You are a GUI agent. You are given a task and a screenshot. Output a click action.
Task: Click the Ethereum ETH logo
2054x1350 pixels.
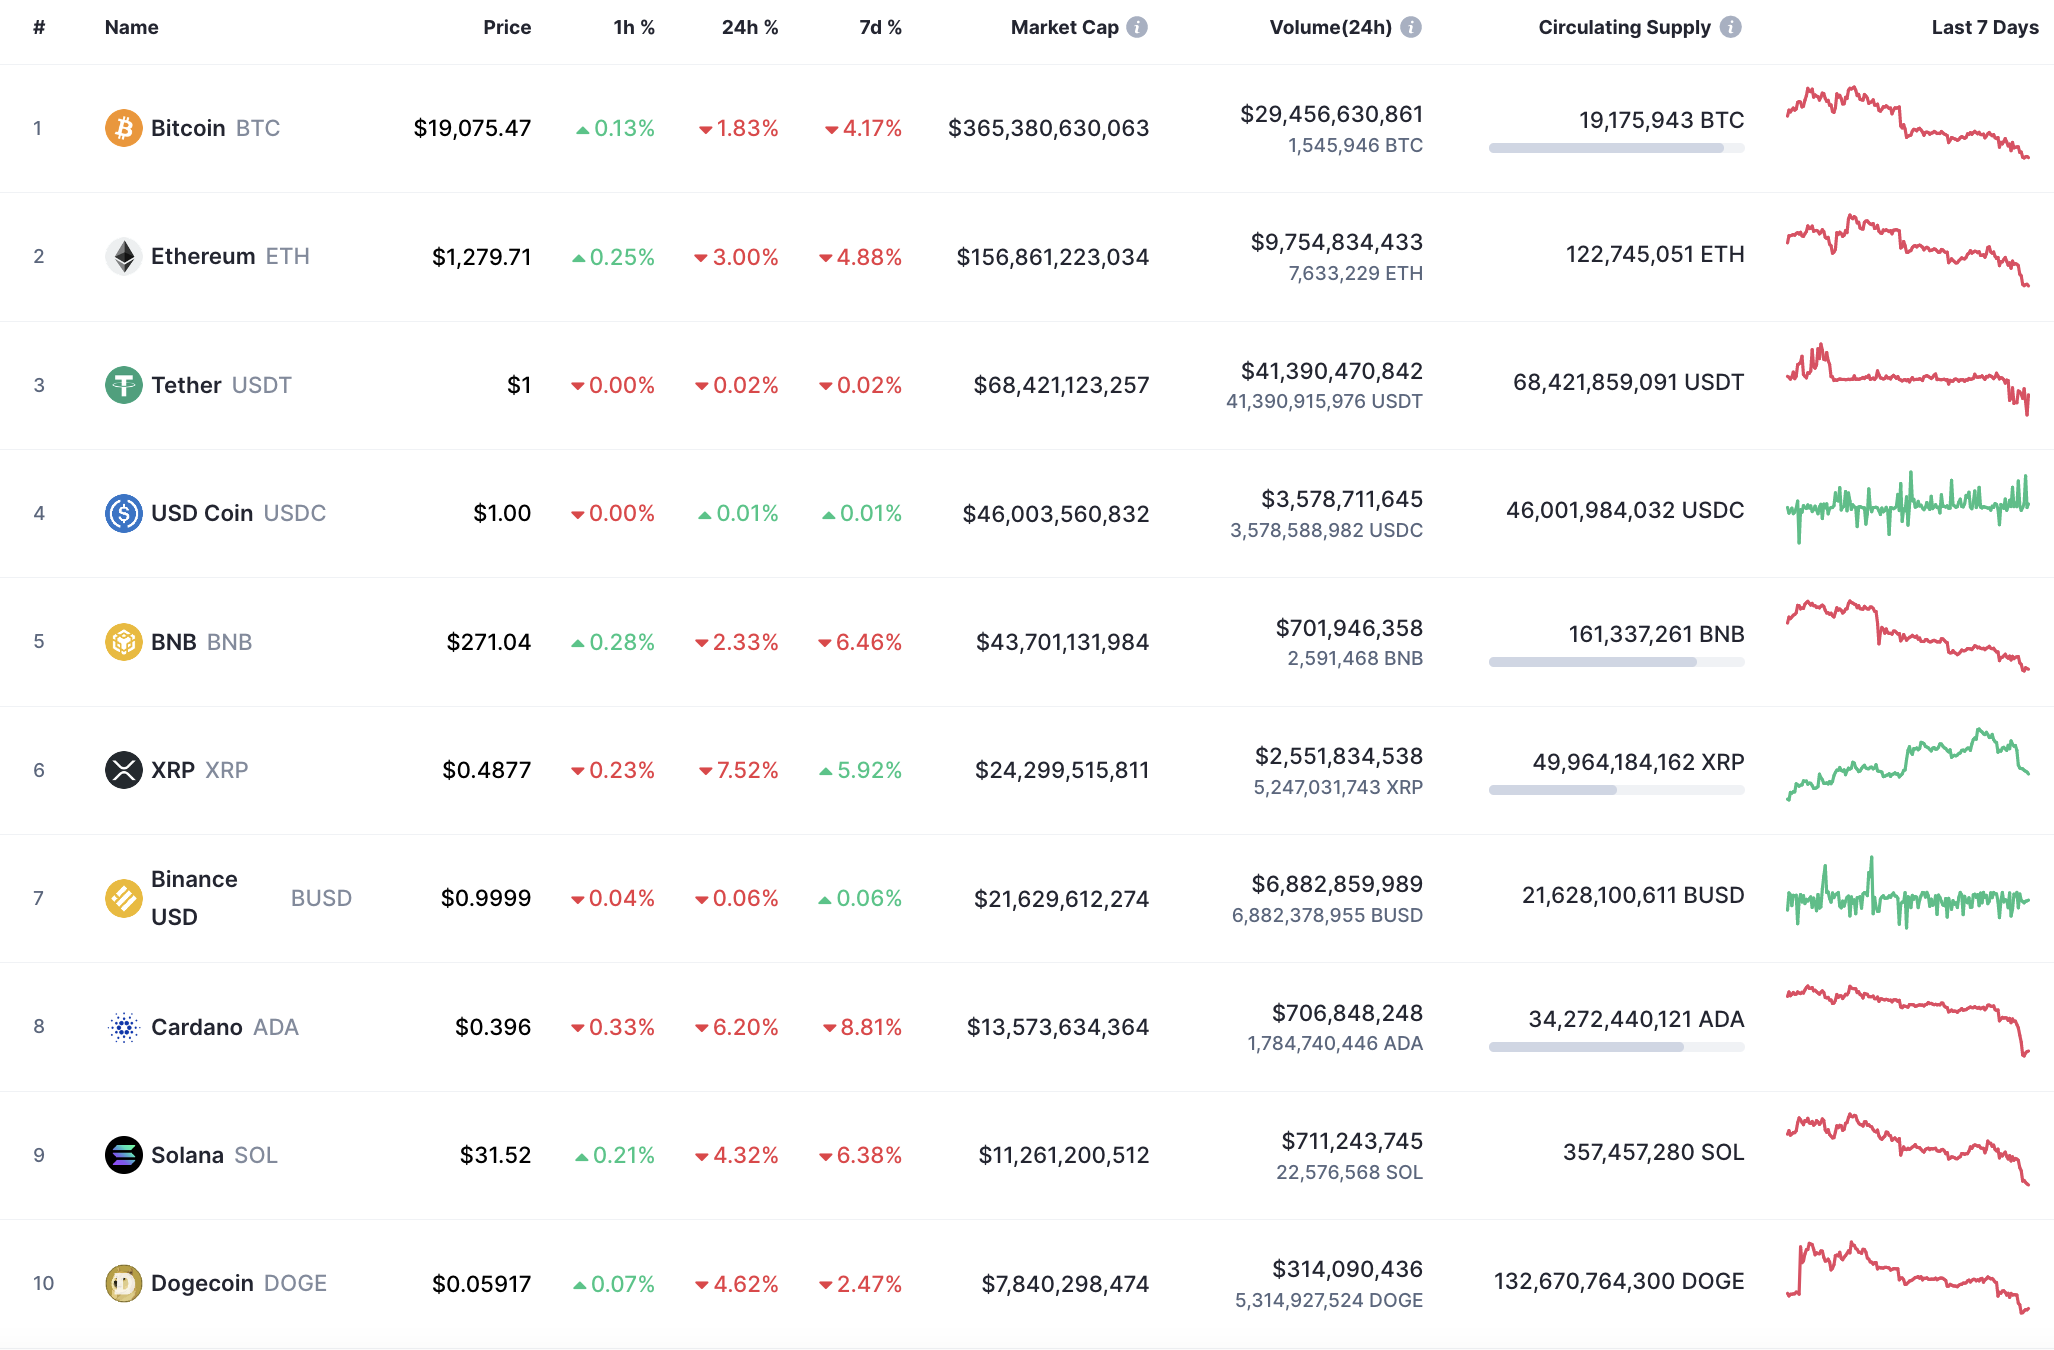122,256
